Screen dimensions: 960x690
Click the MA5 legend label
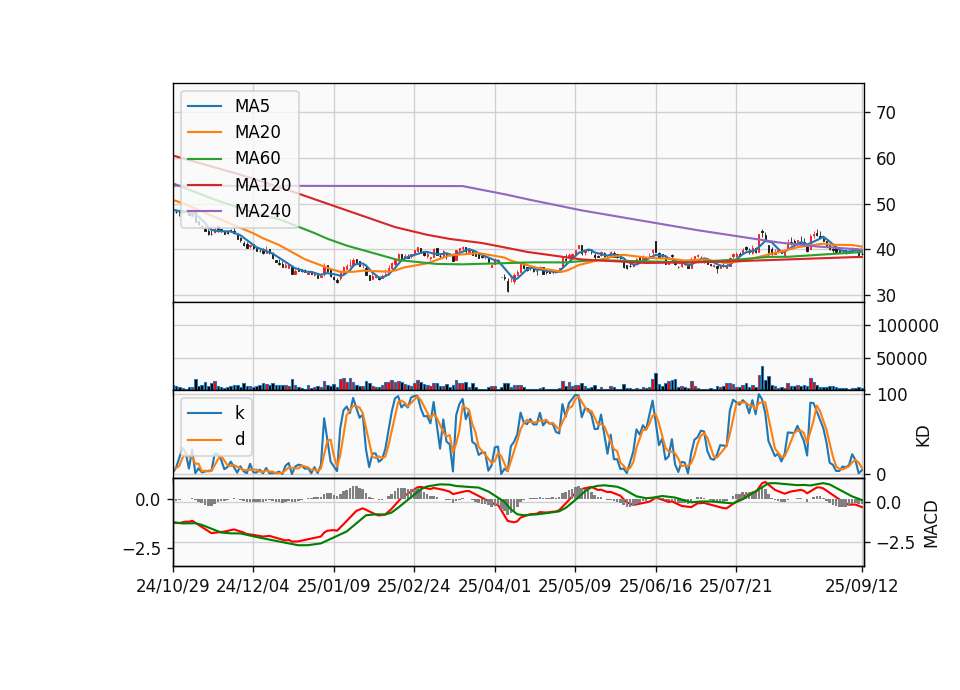point(252,106)
